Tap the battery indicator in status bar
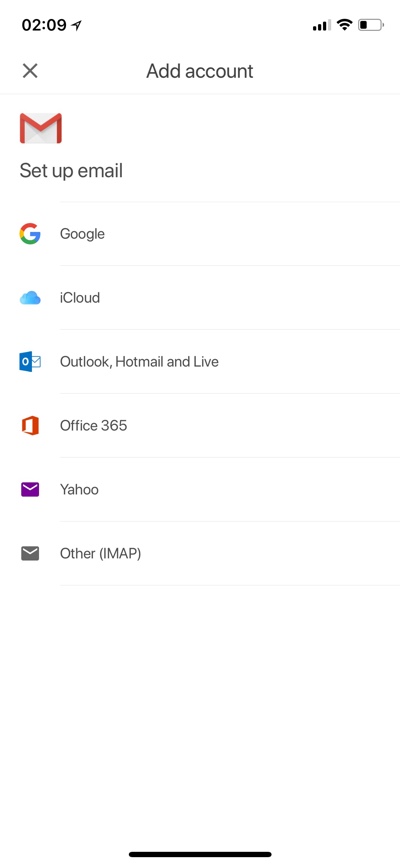 [x=371, y=25]
